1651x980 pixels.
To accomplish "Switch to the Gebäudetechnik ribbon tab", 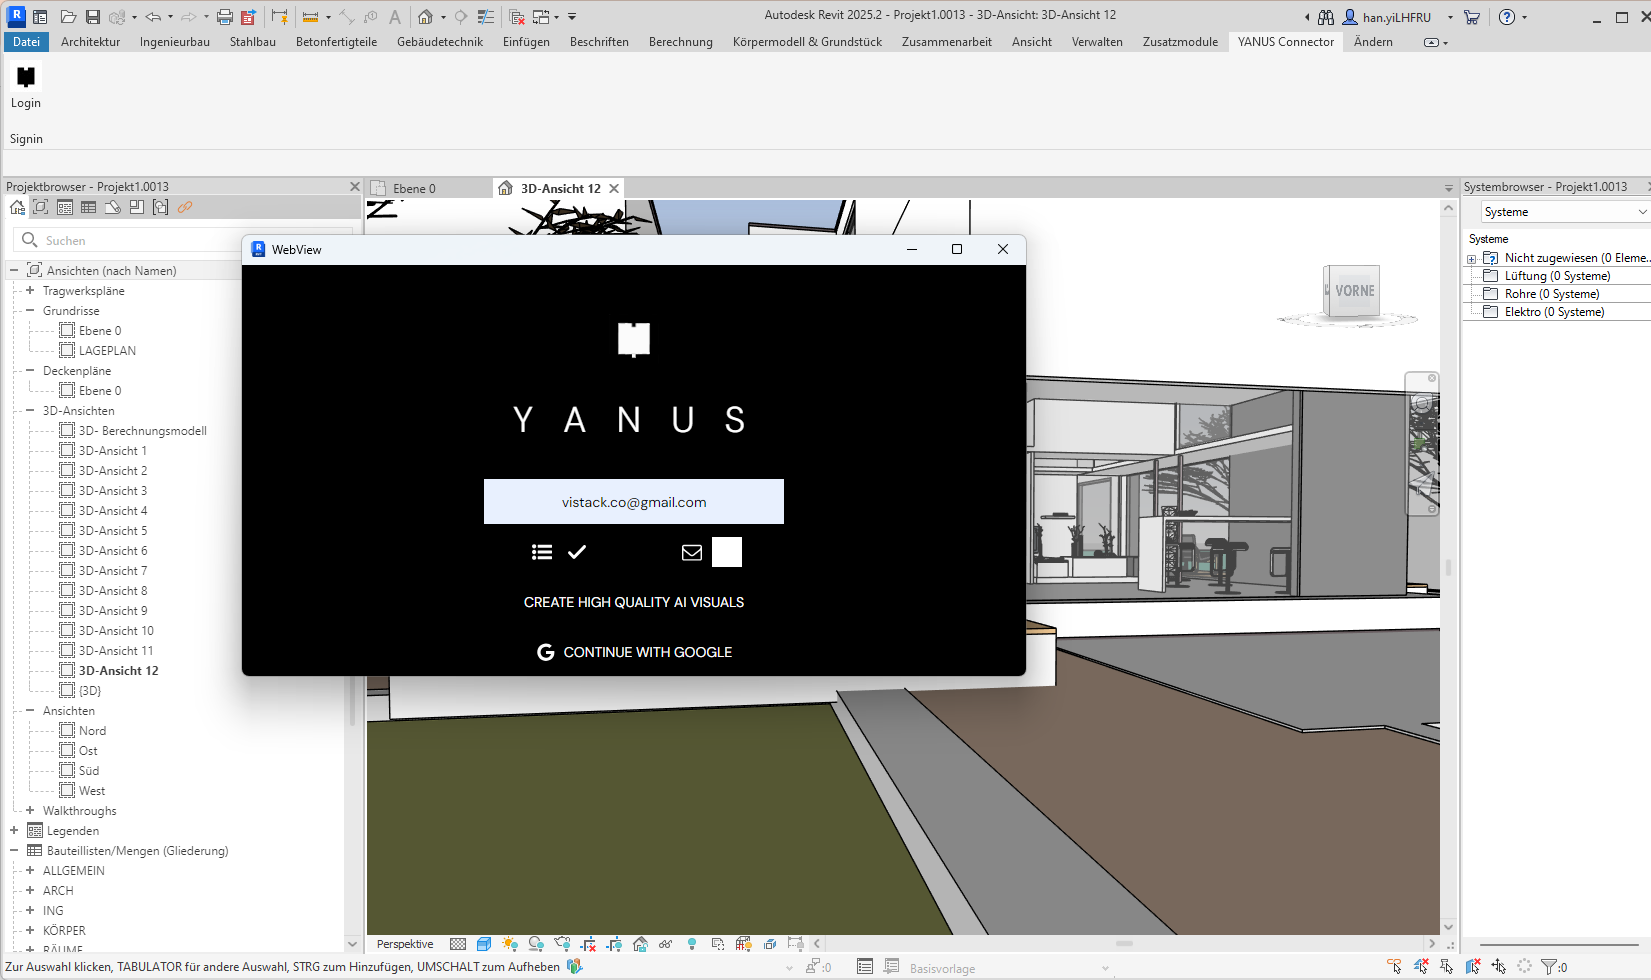I will (440, 42).
